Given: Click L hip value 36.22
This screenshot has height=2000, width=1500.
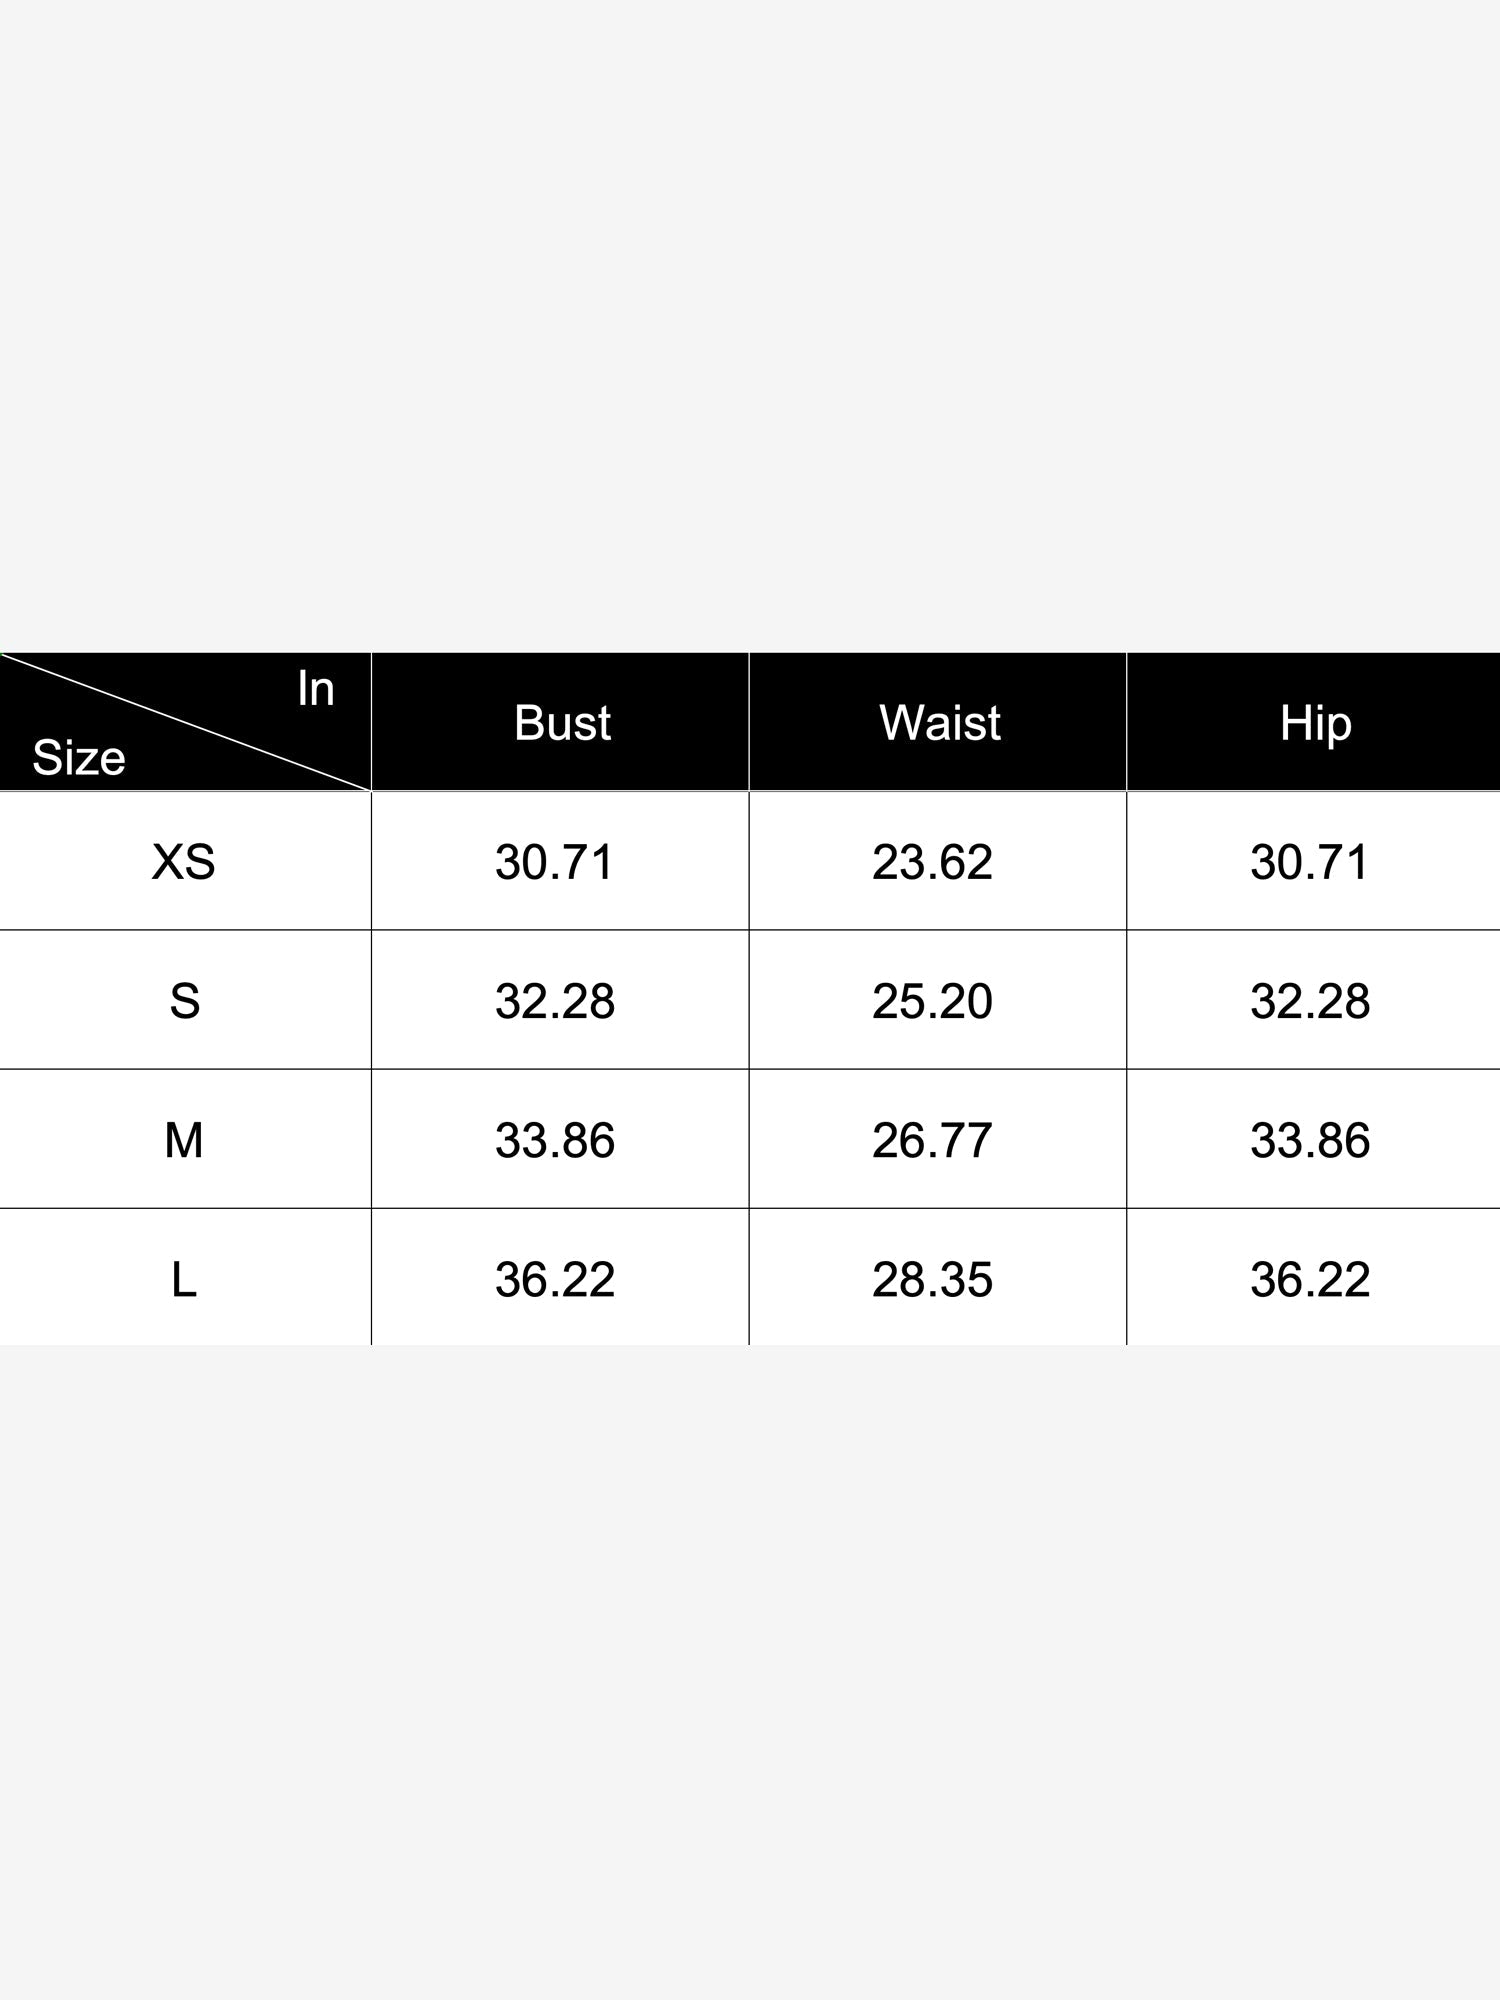Looking at the screenshot, I should click(1310, 1279).
